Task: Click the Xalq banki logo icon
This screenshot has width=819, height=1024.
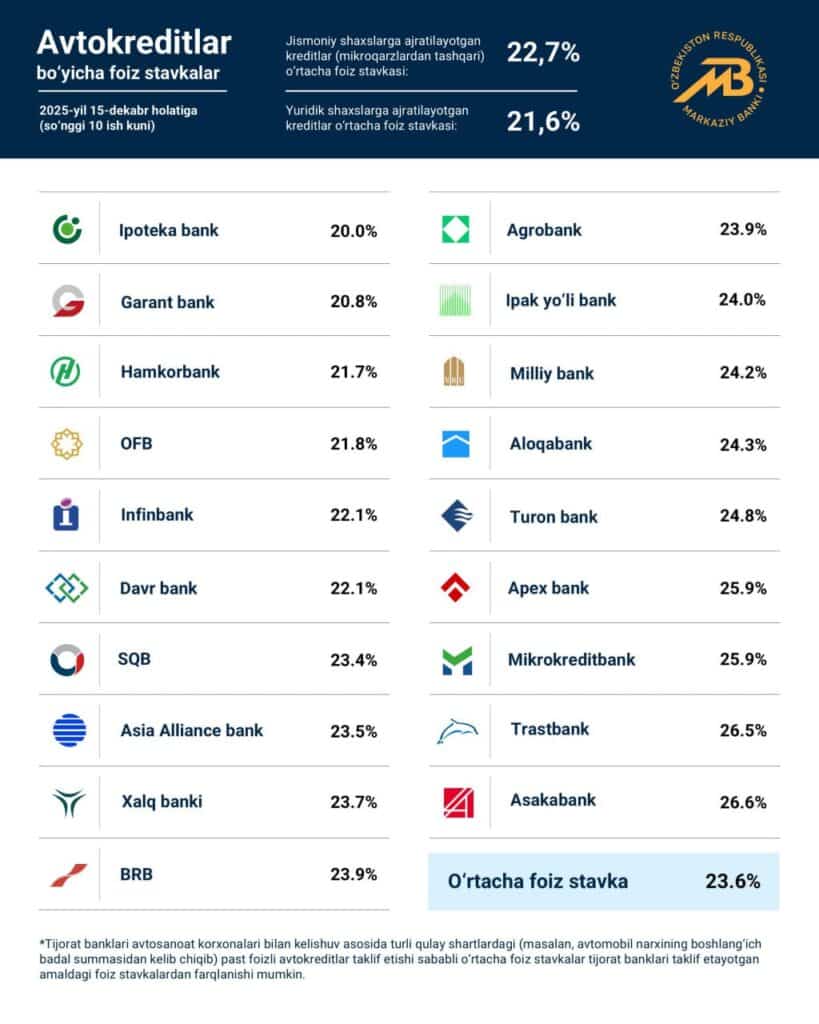Action: pyautogui.click(x=68, y=802)
